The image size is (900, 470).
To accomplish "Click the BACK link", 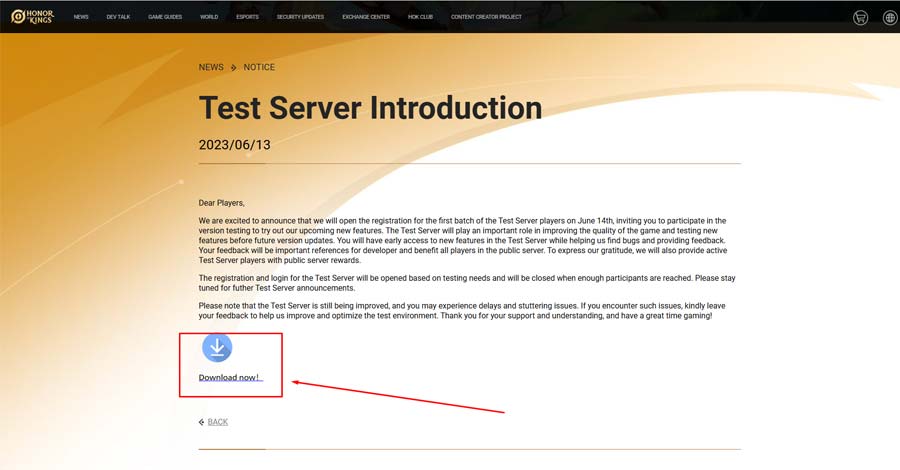I will click(x=217, y=422).
